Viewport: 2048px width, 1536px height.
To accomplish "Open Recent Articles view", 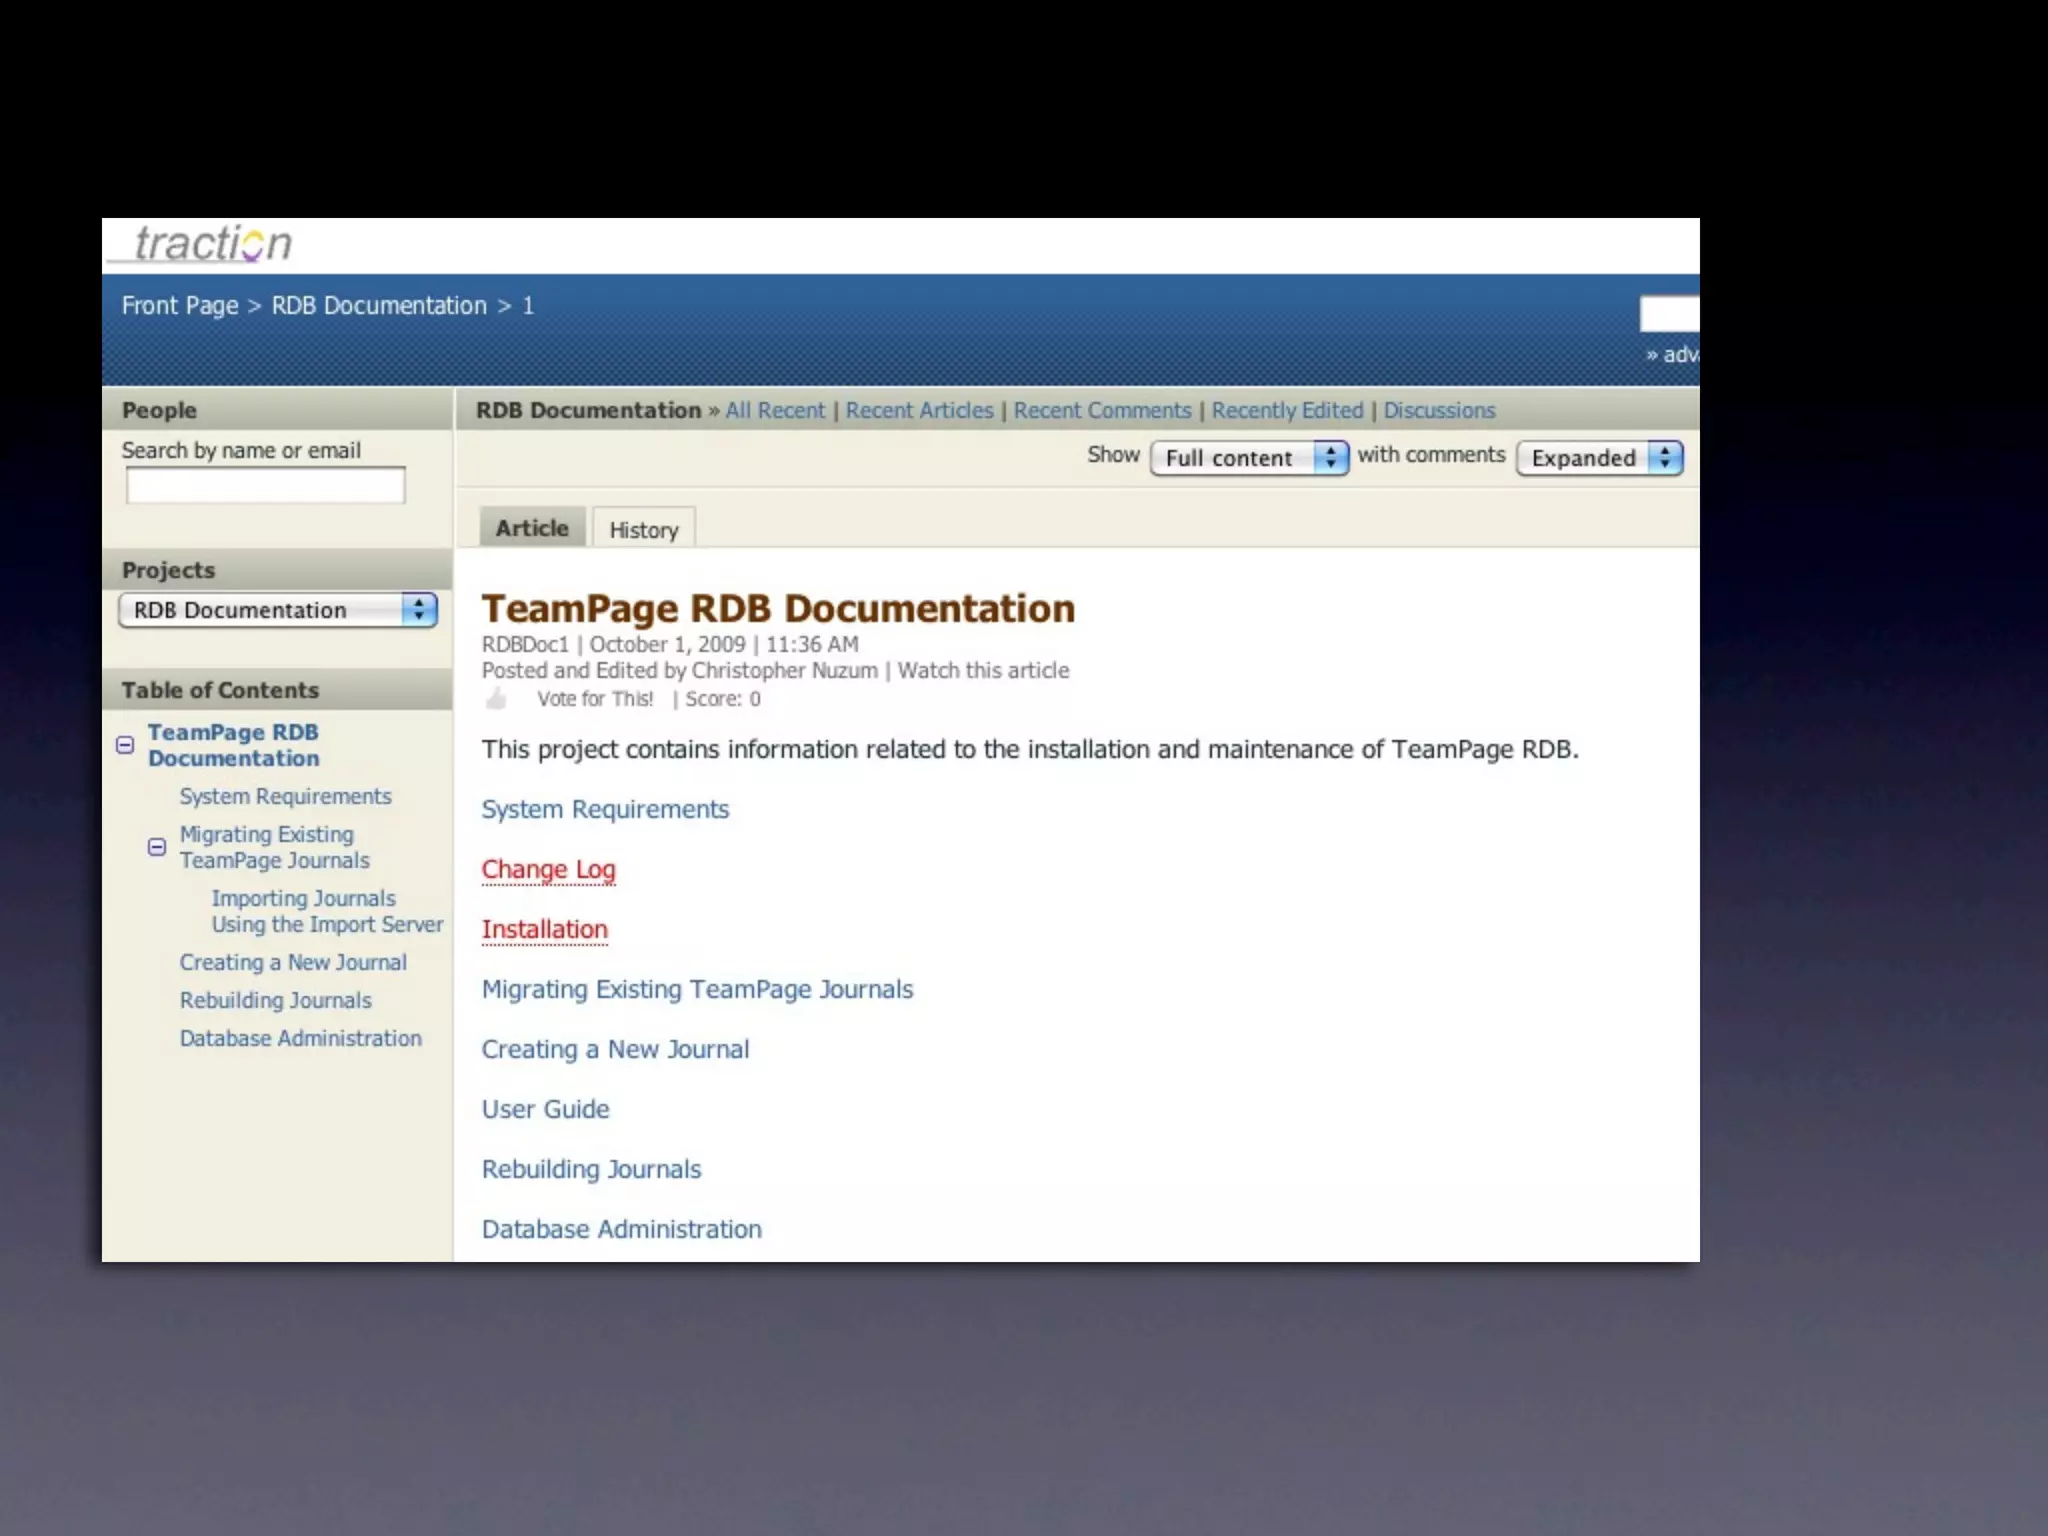I will coord(919,411).
